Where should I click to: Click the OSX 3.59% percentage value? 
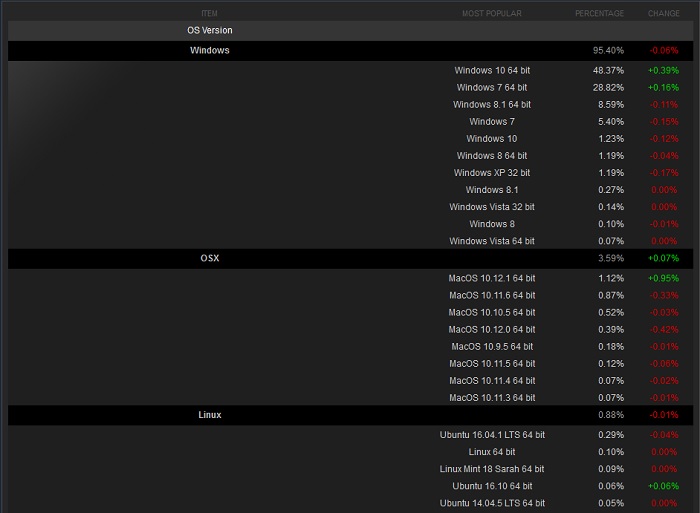(x=610, y=258)
